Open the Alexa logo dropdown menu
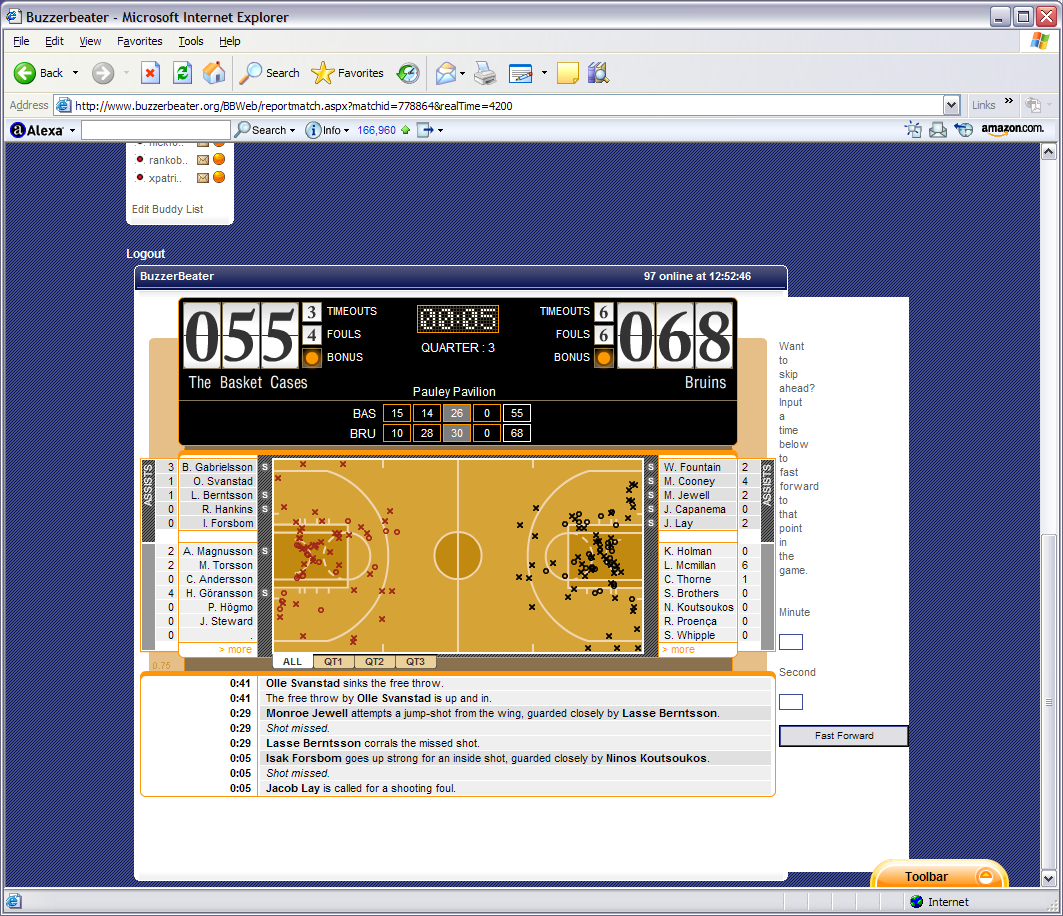 [x=73, y=130]
